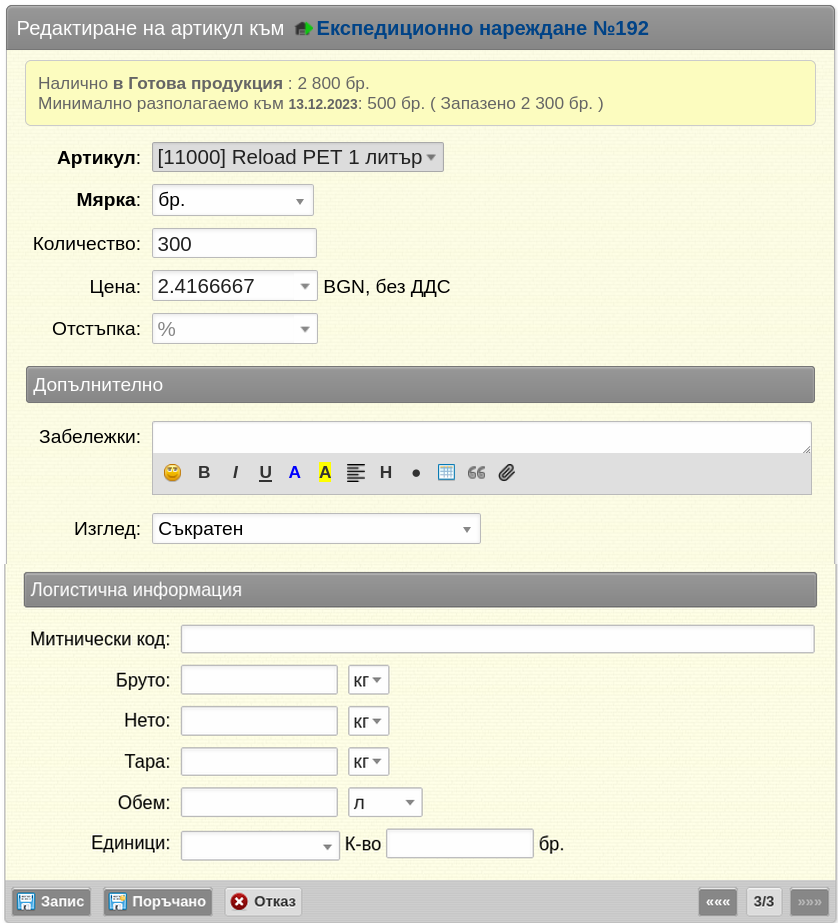Click the Обем volume input

pyautogui.click(x=259, y=802)
